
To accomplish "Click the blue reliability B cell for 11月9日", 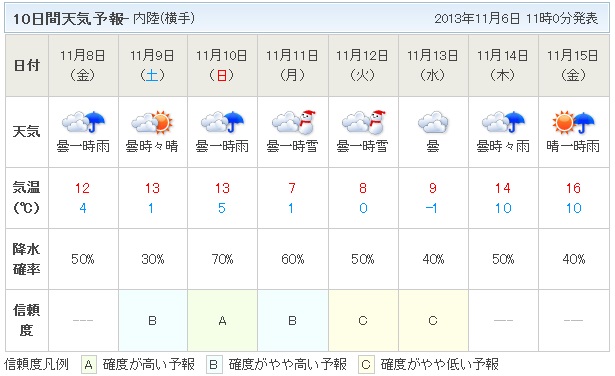I will click(153, 320).
